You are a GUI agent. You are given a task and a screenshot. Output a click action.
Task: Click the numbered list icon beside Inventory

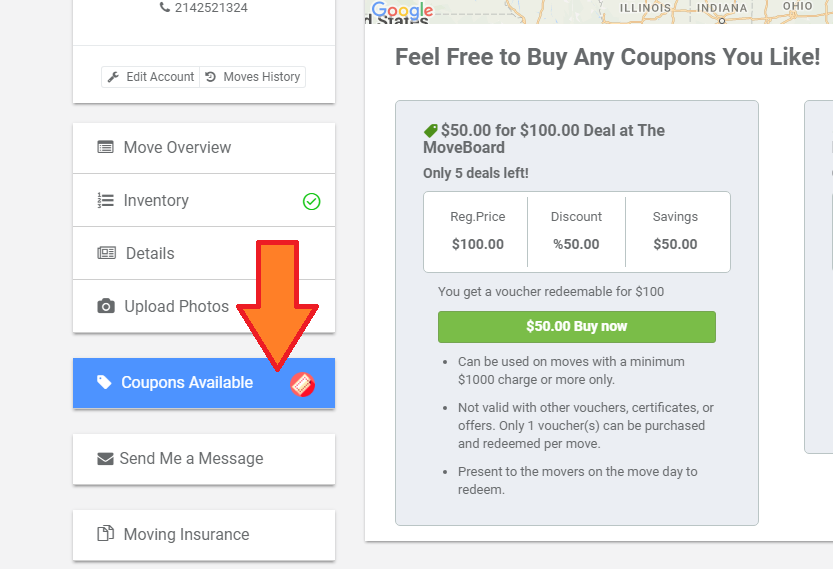tap(105, 200)
